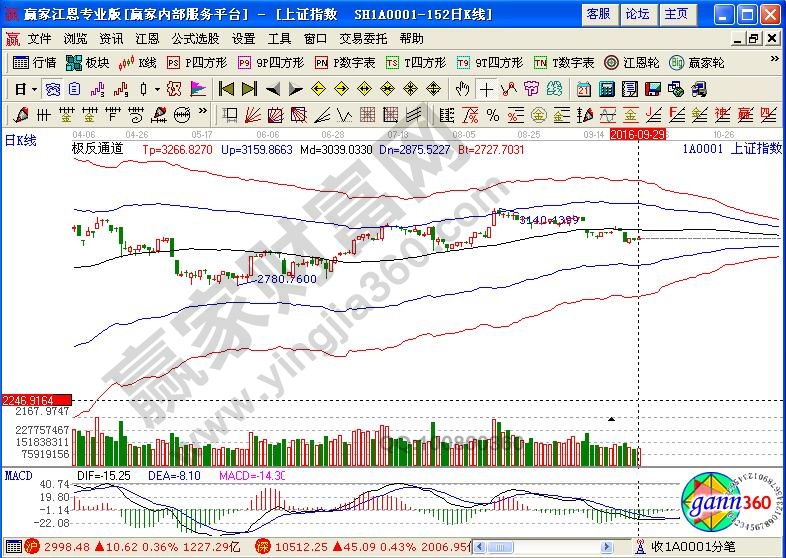
Task: Open the P四方形 tool
Action: point(197,63)
